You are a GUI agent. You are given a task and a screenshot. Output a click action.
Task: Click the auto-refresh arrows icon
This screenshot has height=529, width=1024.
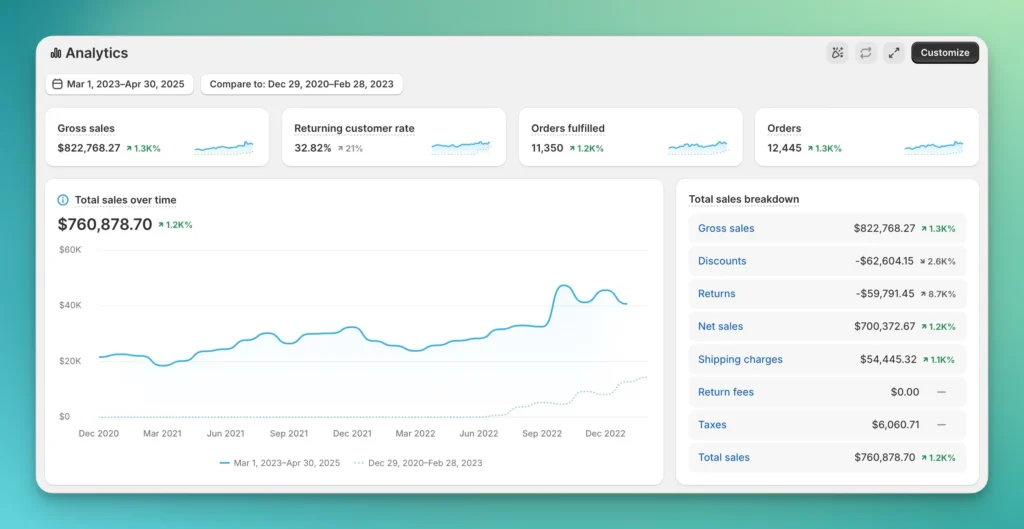[x=866, y=53]
